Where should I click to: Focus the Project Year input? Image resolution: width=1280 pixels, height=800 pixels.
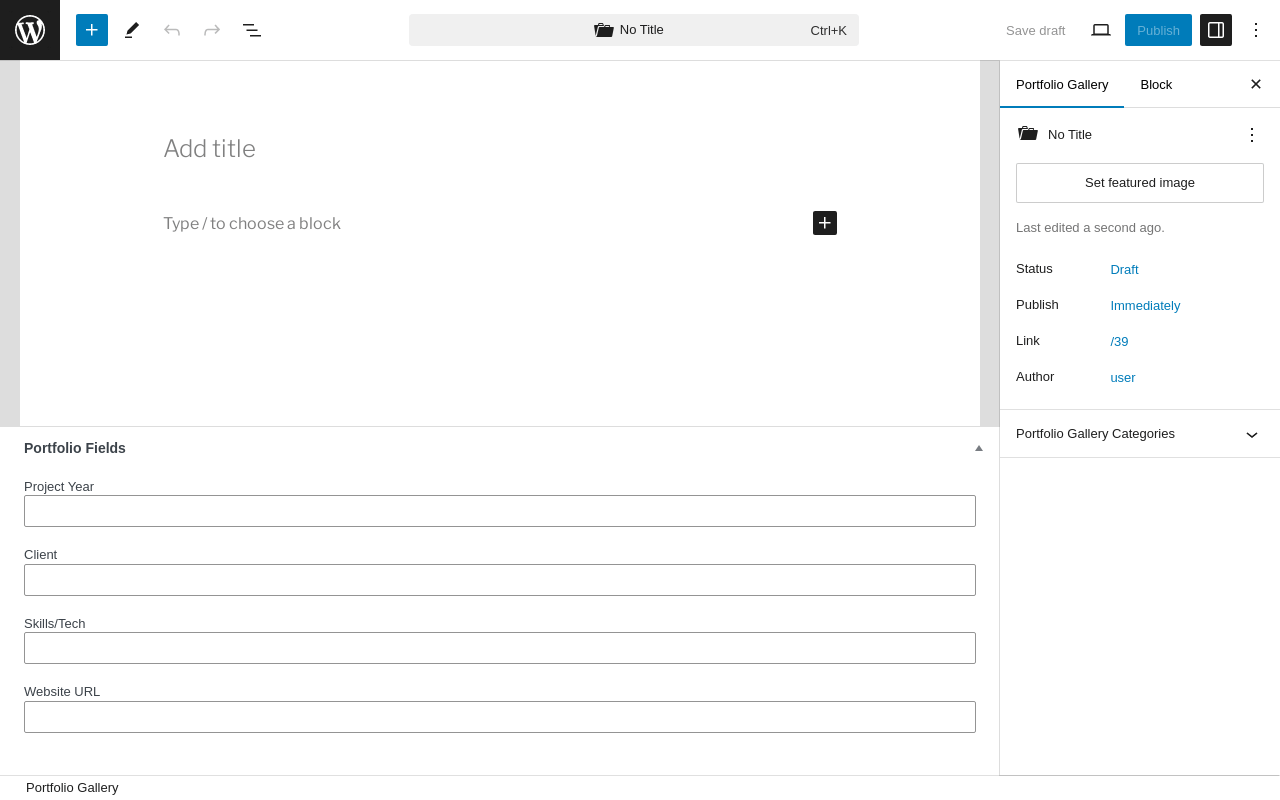tap(500, 511)
